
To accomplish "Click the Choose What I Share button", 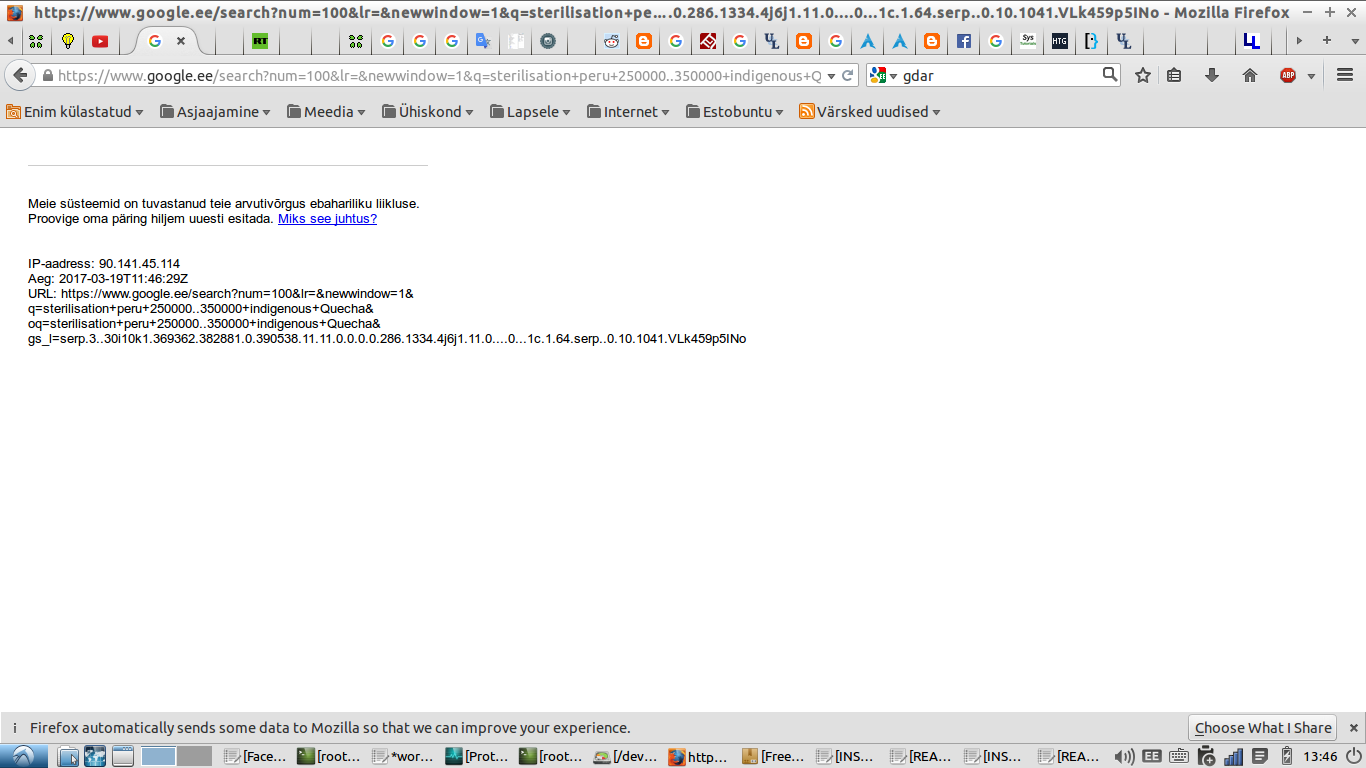I will [x=1263, y=728].
